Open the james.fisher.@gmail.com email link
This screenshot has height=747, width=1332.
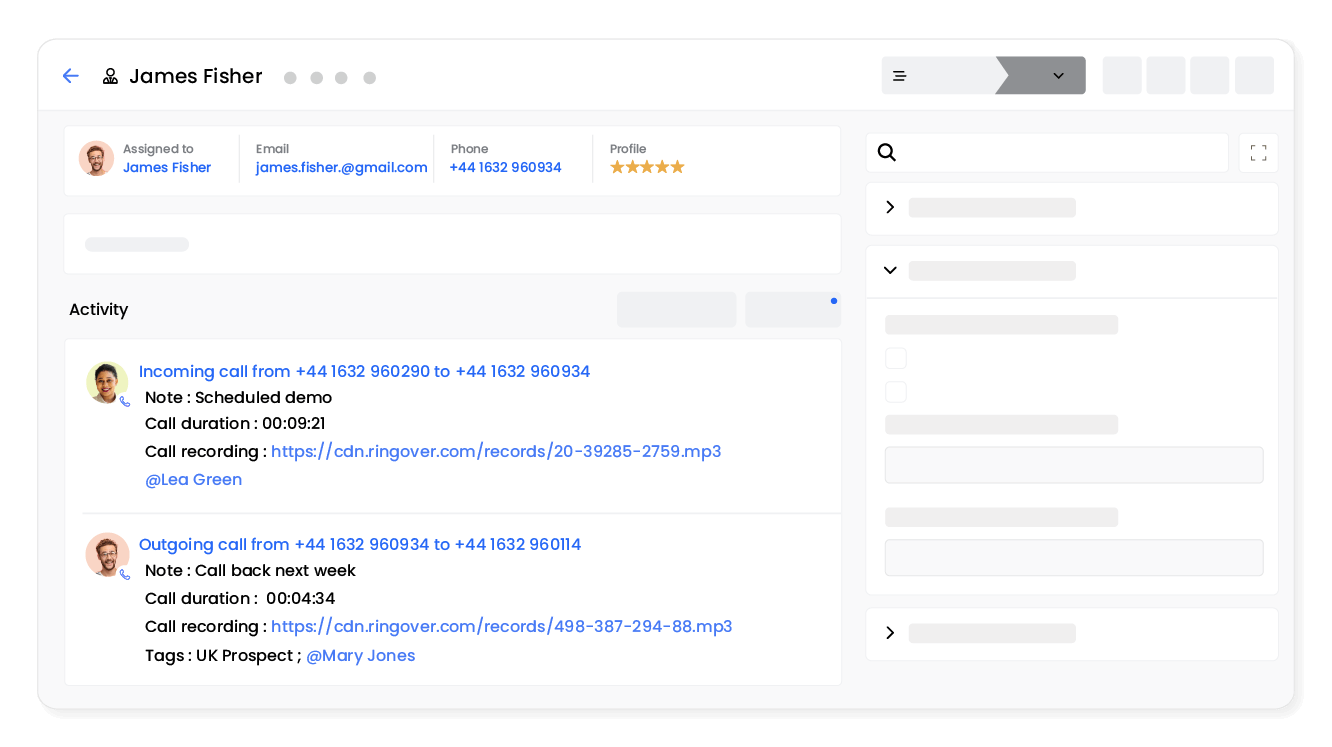[x=341, y=167]
